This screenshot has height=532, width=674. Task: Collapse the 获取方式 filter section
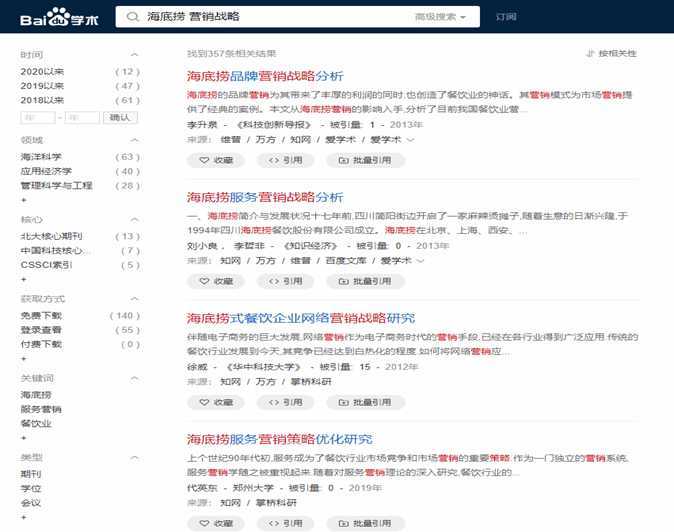pos(135,299)
